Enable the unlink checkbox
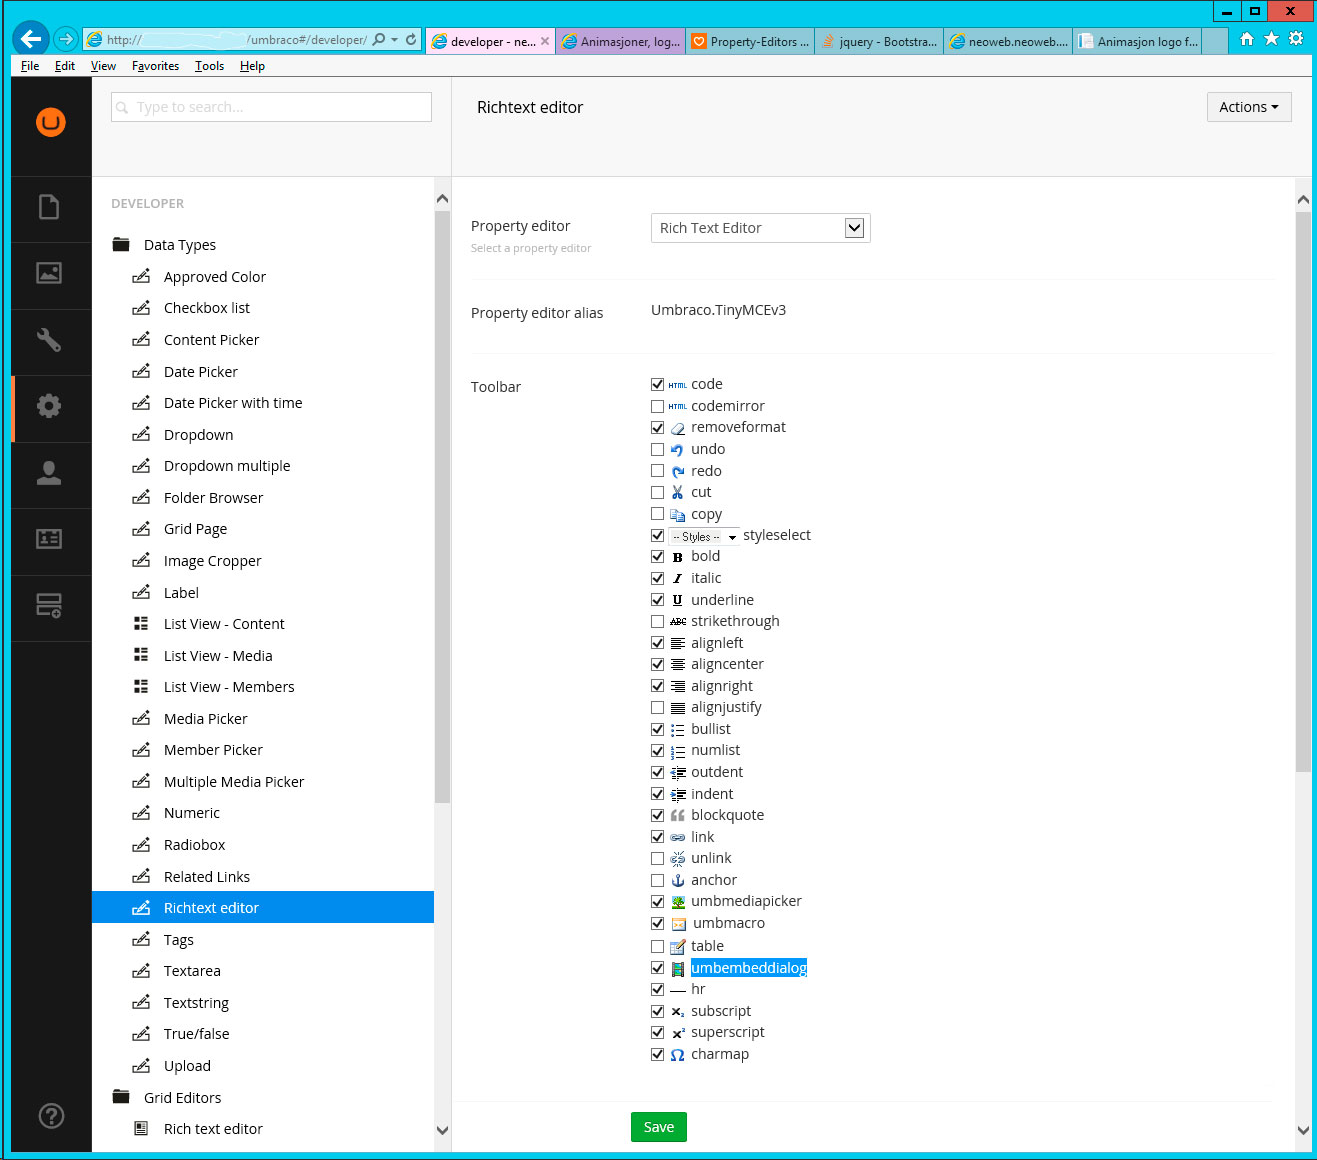Image resolution: width=1317 pixels, height=1160 pixels. (657, 858)
